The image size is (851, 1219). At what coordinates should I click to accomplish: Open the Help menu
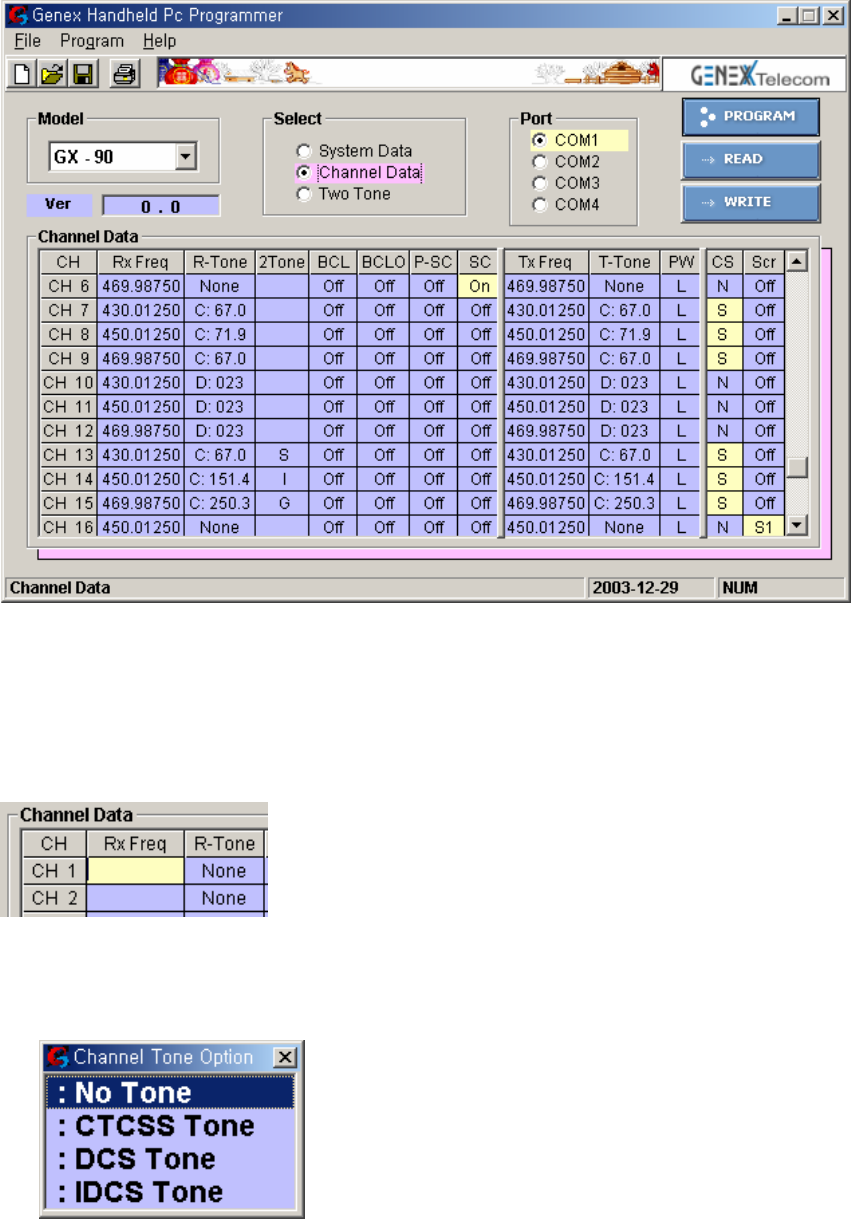(x=159, y=41)
